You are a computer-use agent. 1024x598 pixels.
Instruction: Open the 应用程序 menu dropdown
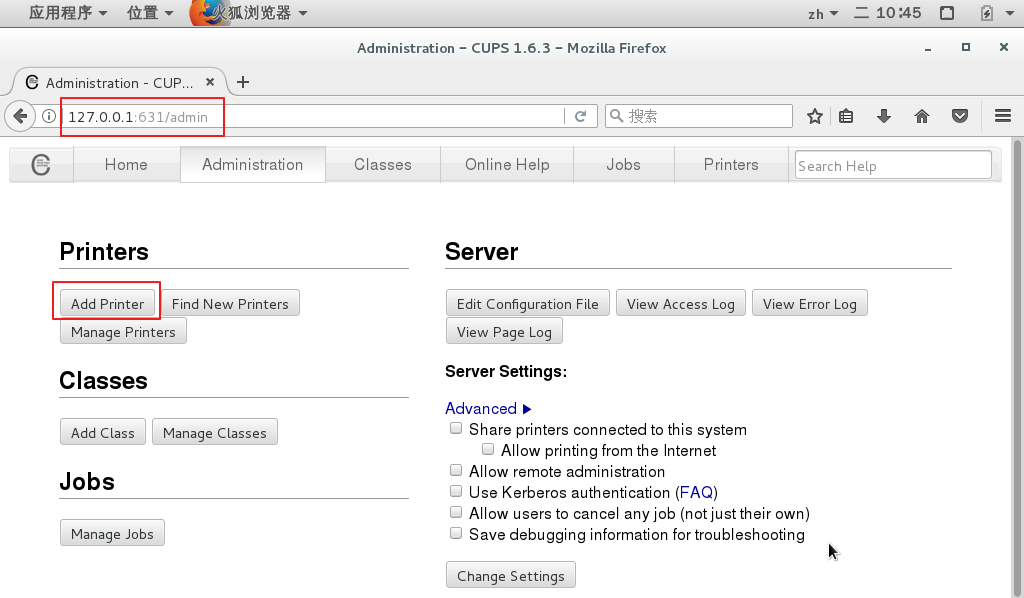(x=68, y=13)
